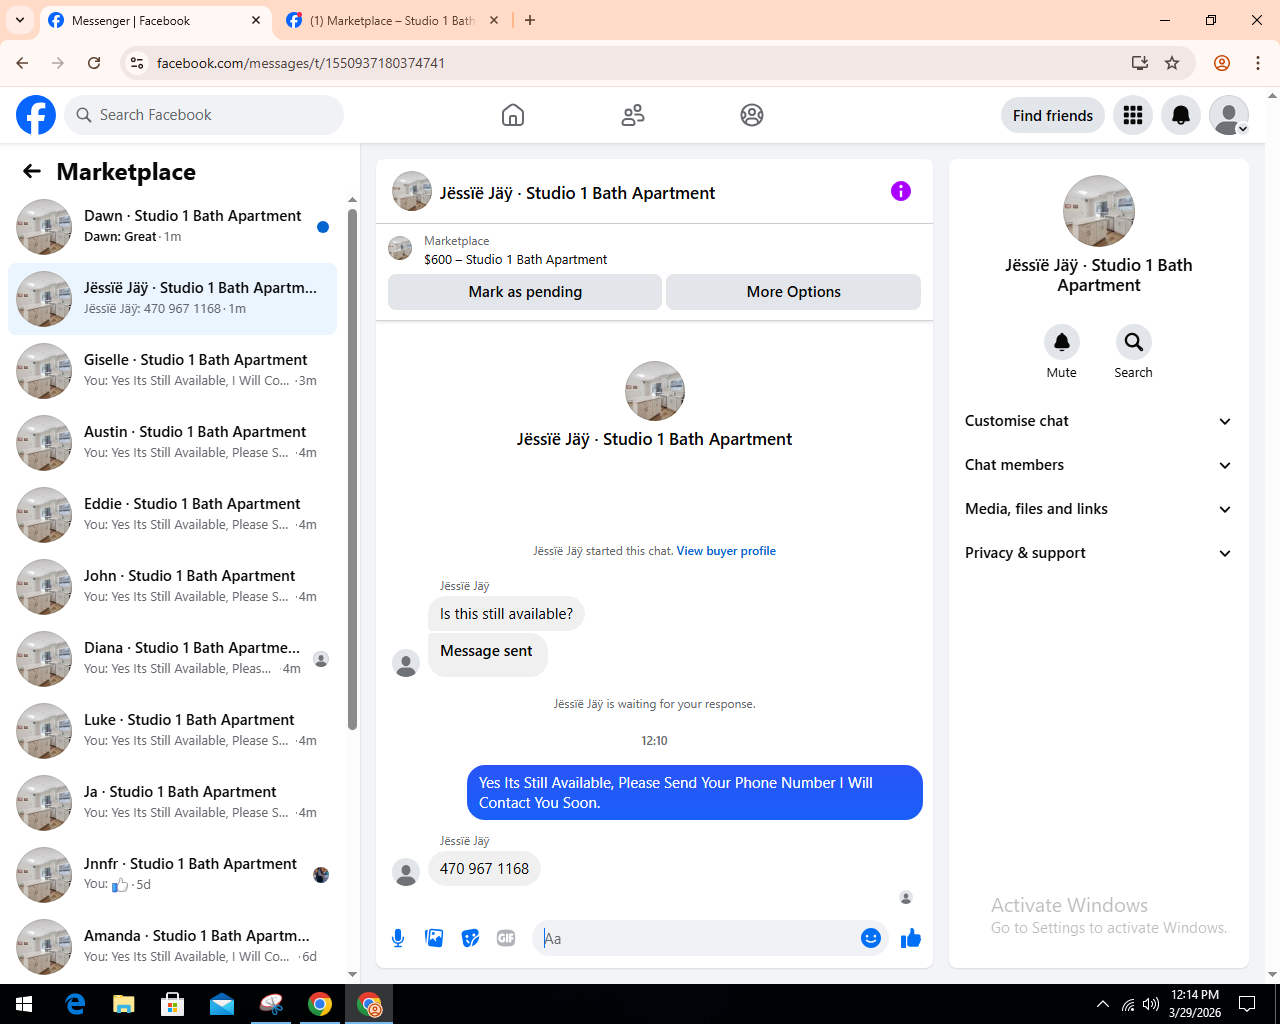Choose a sticker icon

pyautogui.click(x=470, y=938)
